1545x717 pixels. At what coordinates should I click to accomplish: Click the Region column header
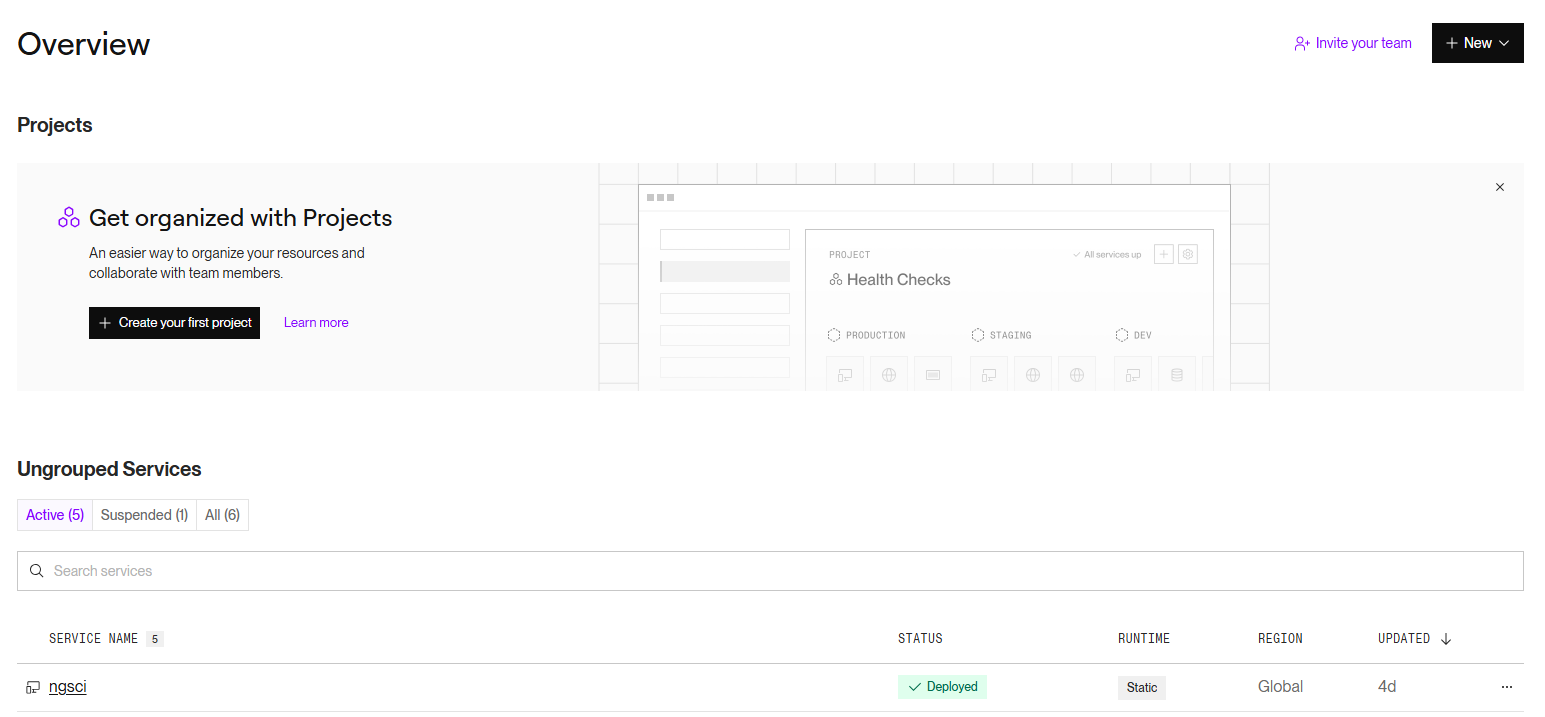pos(1280,638)
